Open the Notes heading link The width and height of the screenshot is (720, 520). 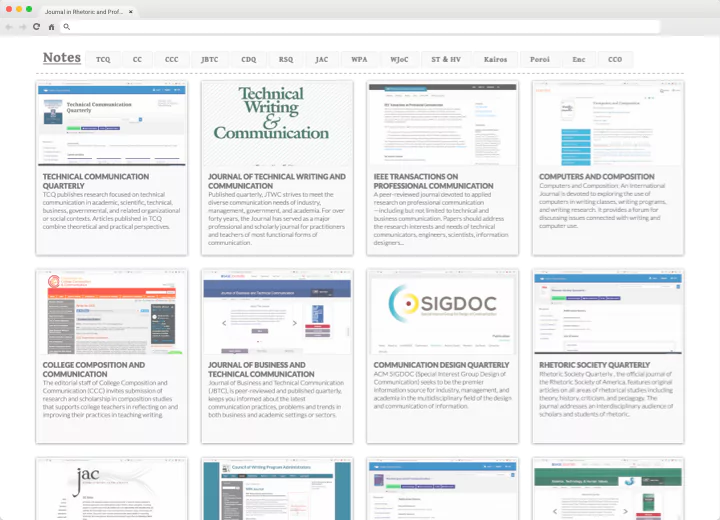pyautogui.click(x=62, y=57)
